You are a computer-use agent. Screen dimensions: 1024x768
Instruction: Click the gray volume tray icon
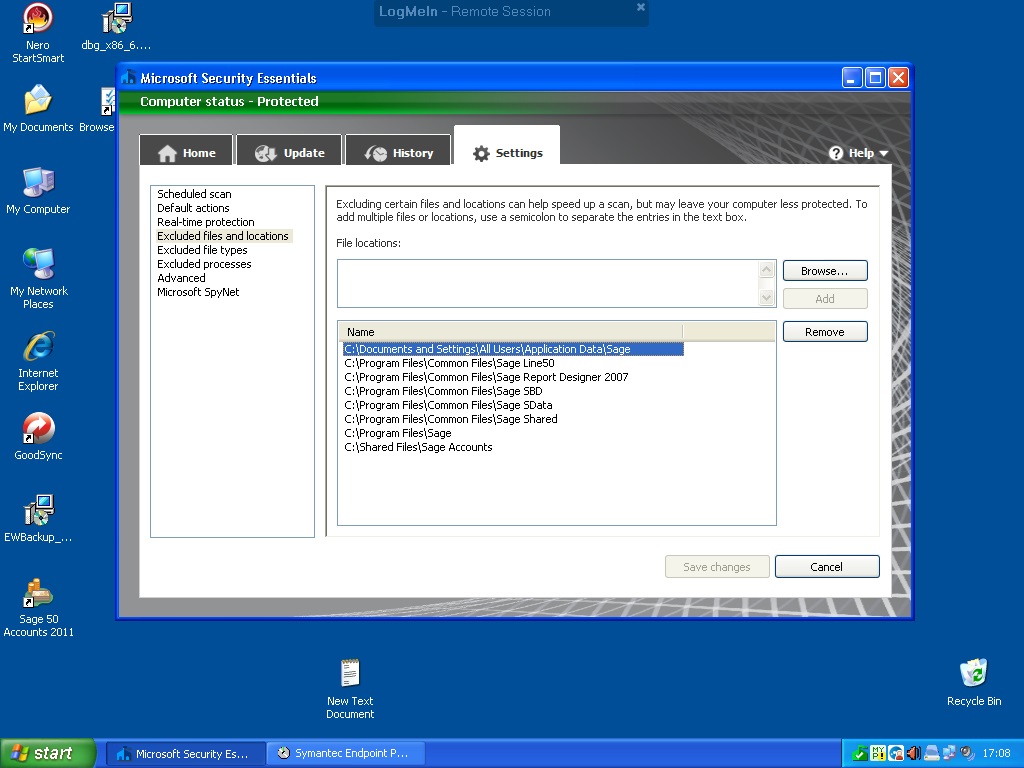[967, 754]
